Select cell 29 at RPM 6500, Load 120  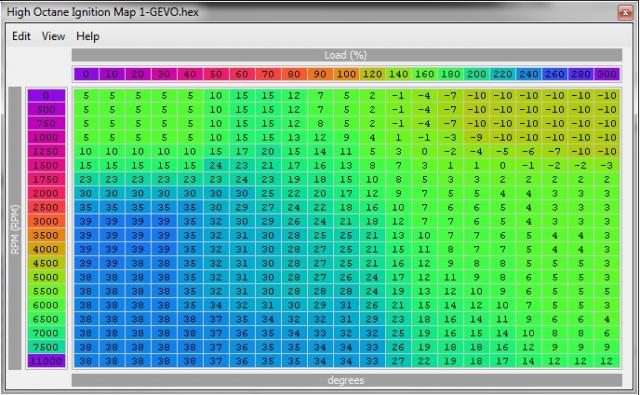click(372, 319)
